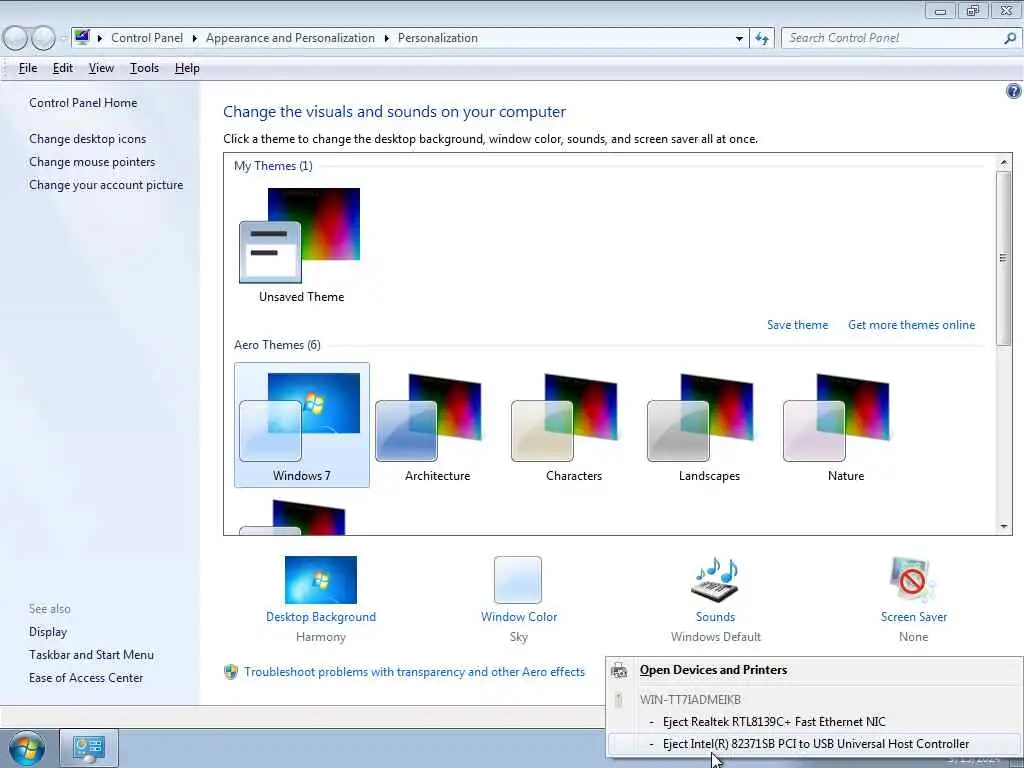This screenshot has width=1024, height=768.
Task: Click the Back navigation arrow
Action: (16, 39)
